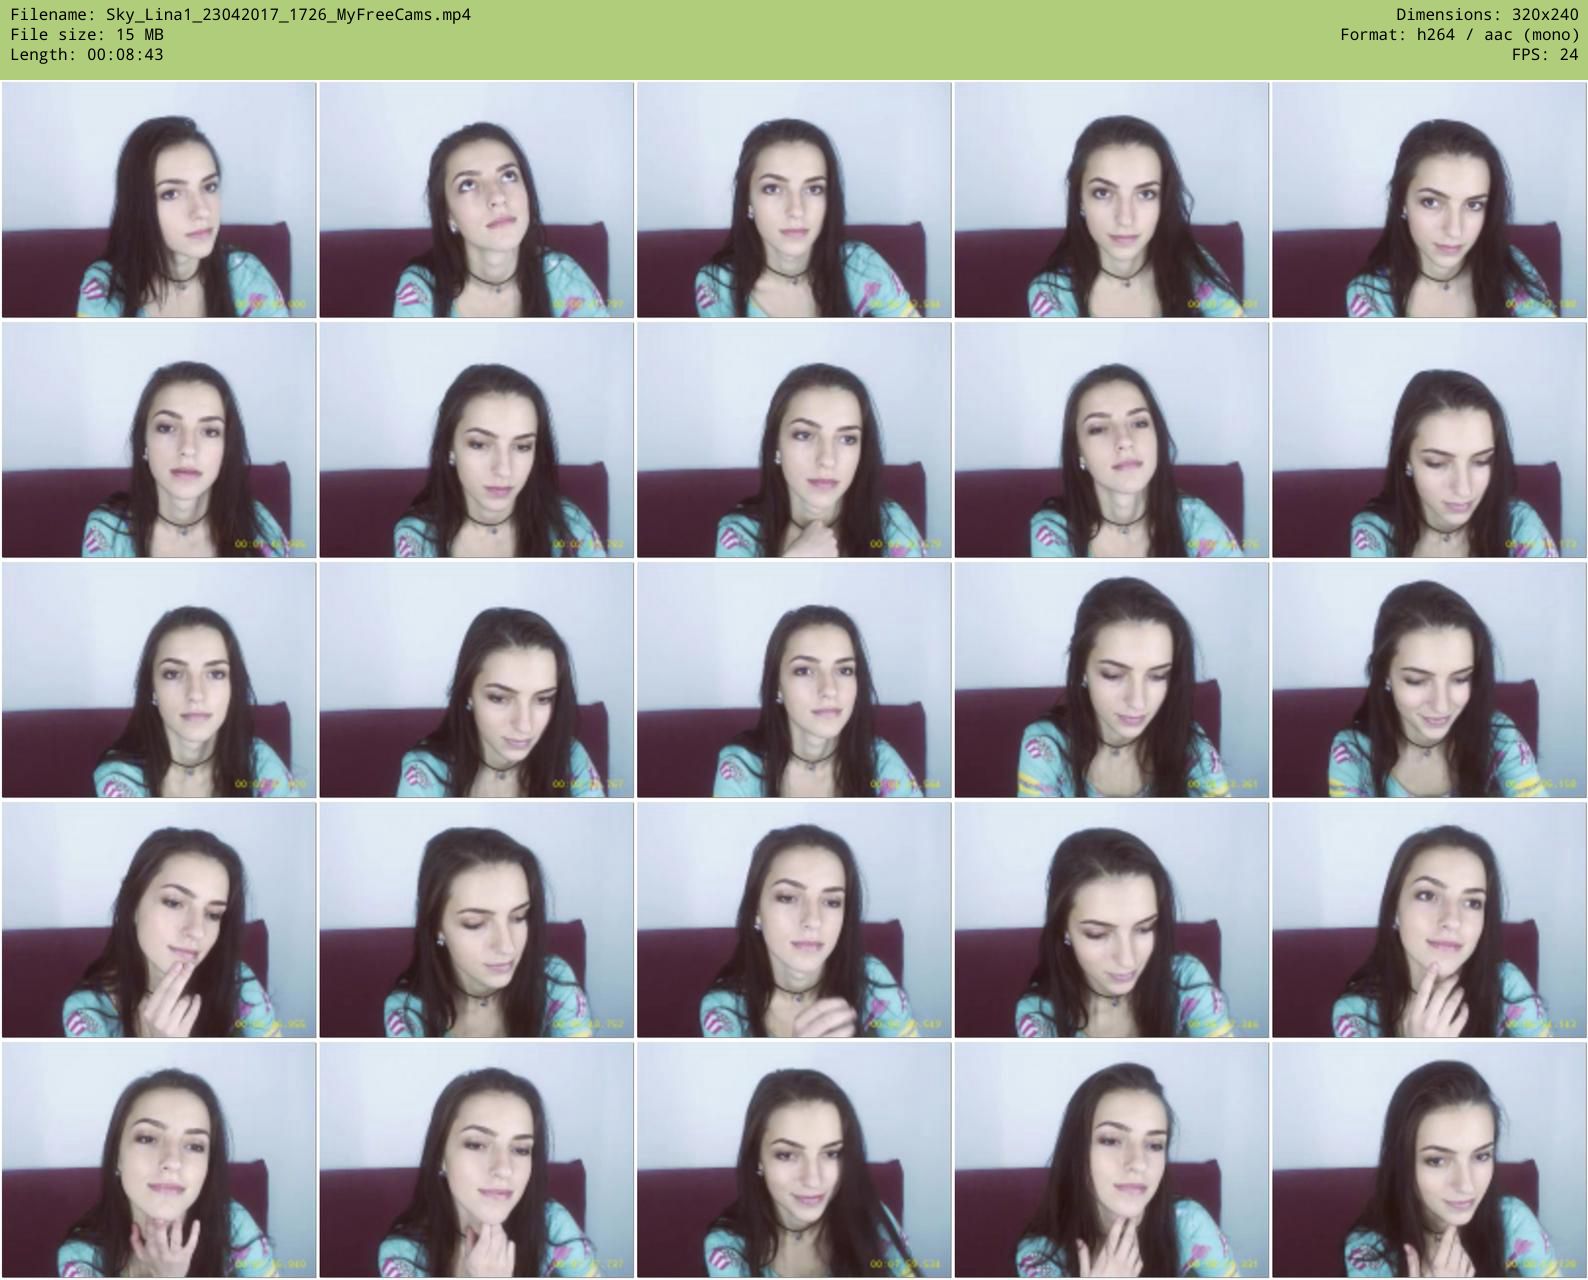The height and width of the screenshot is (1280, 1588).
Task: Click the fifth thumbnail in row three
Action: point(1429,680)
